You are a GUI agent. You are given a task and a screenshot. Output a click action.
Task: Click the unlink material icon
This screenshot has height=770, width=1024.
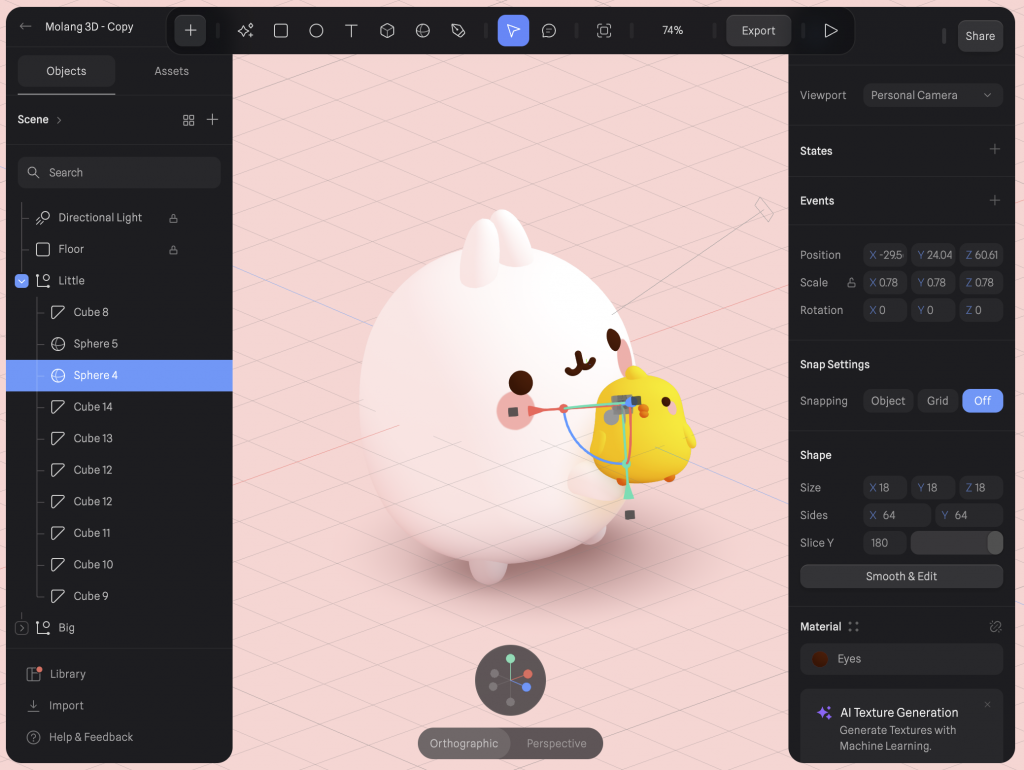coord(995,626)
